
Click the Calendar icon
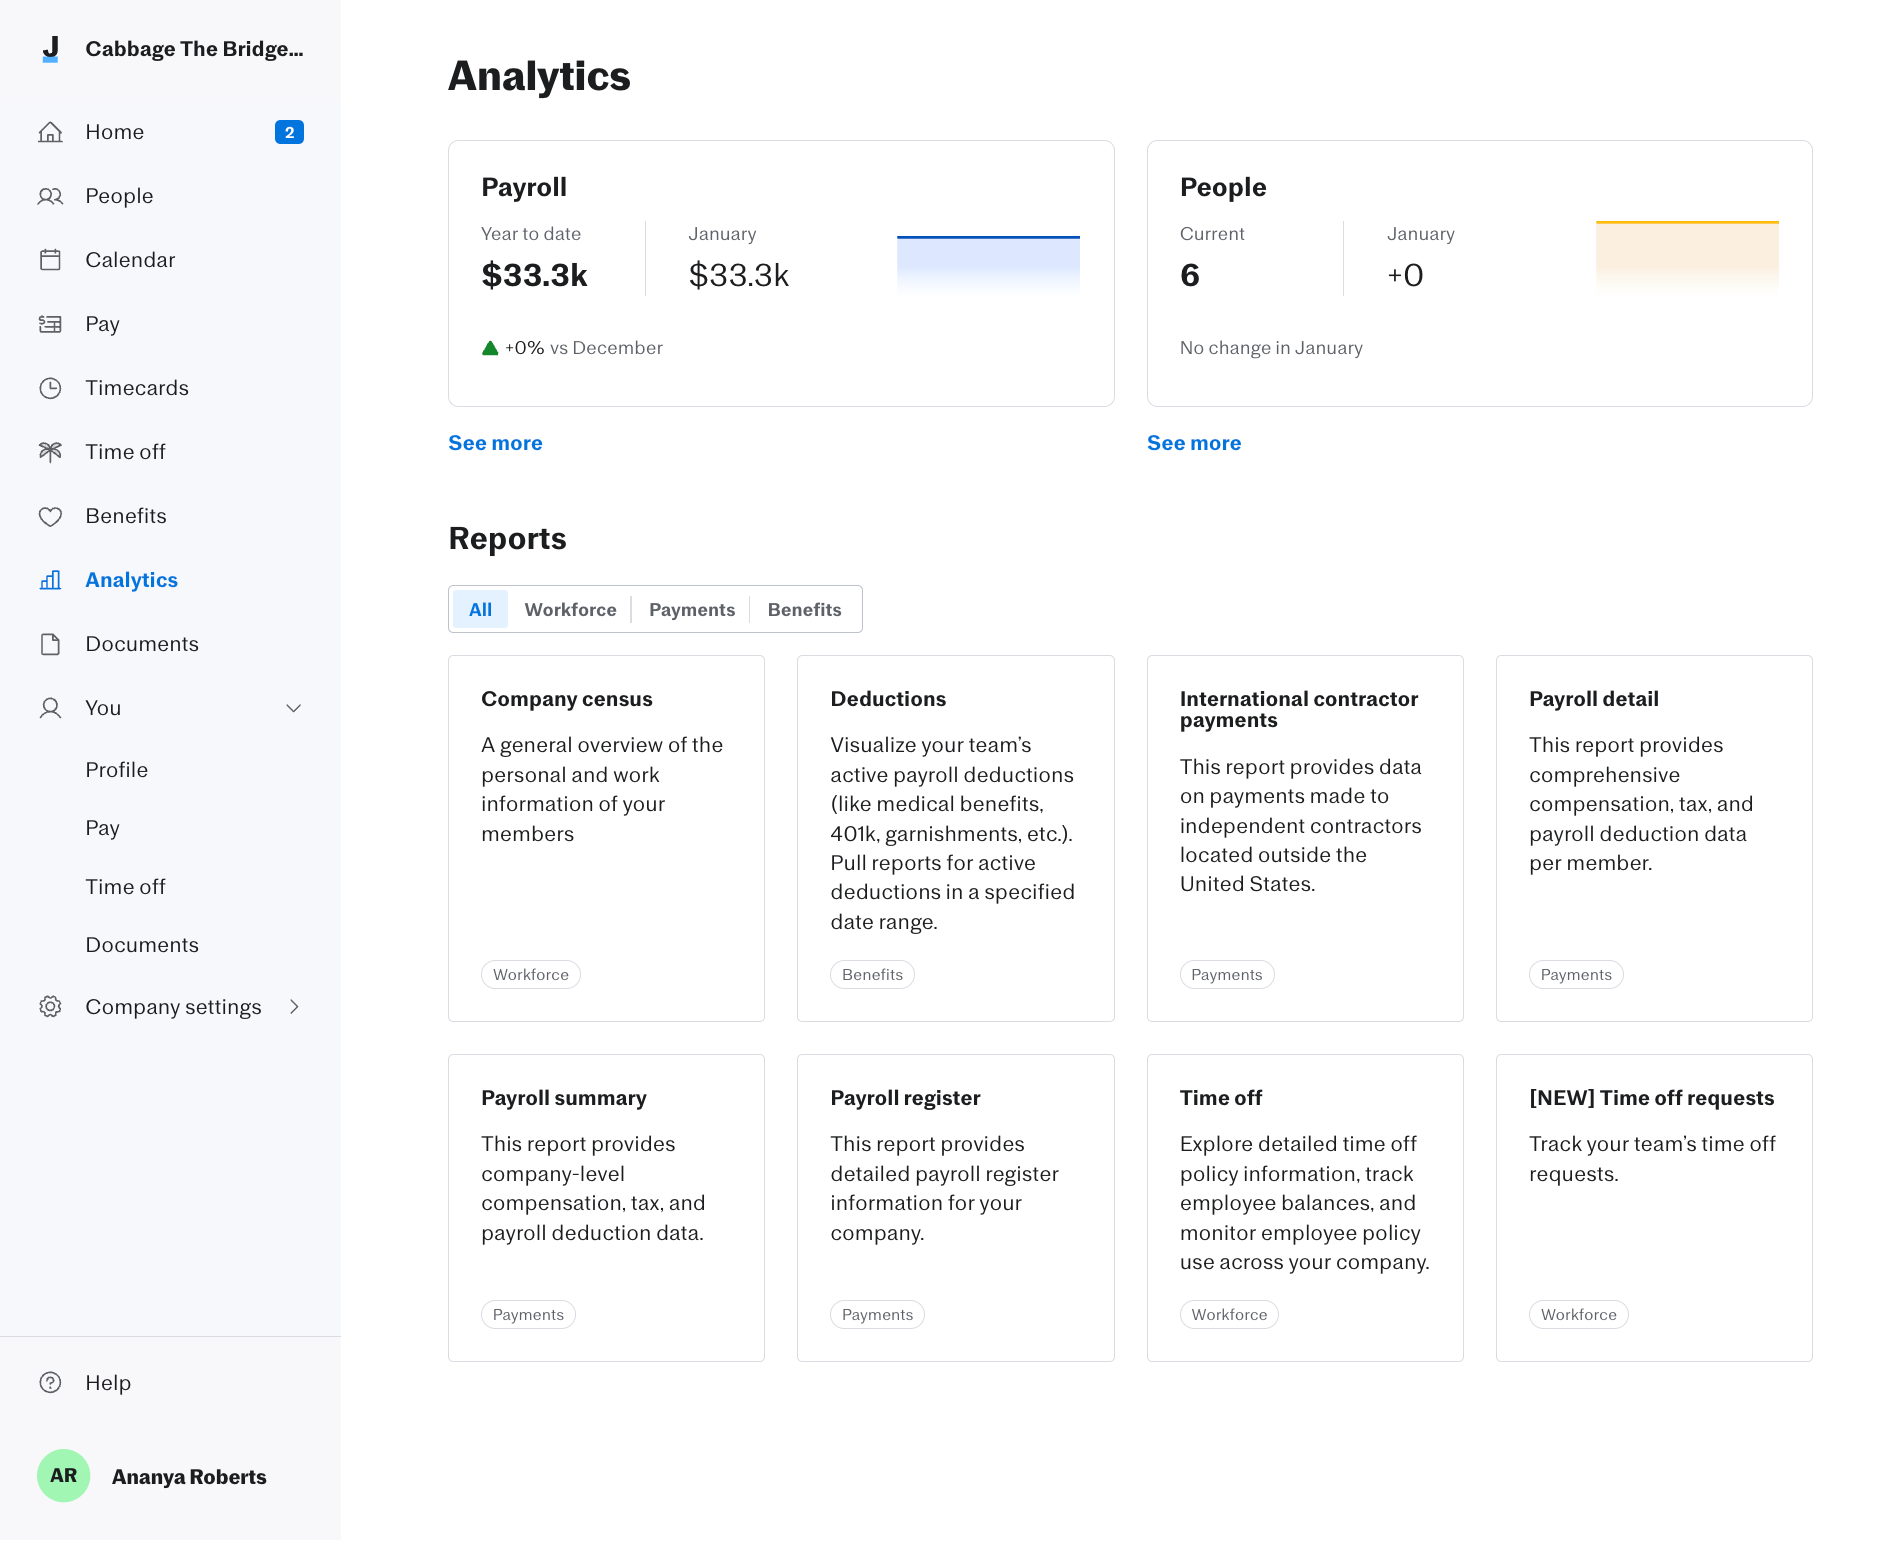(51, 259)
